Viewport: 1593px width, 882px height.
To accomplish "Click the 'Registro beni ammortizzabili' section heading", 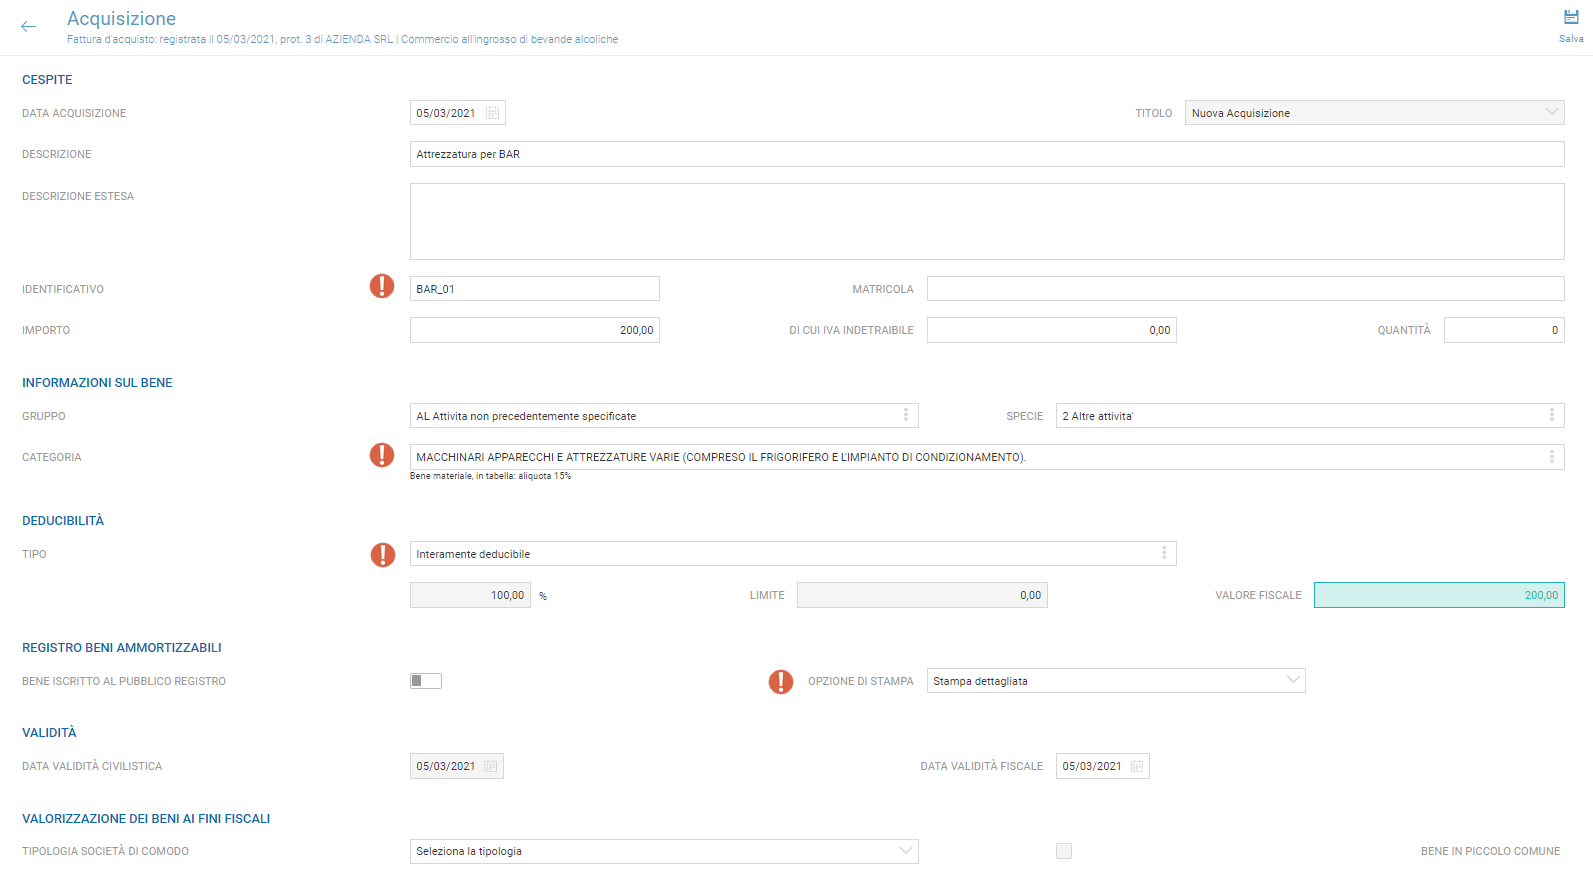I will coord(122,648).
